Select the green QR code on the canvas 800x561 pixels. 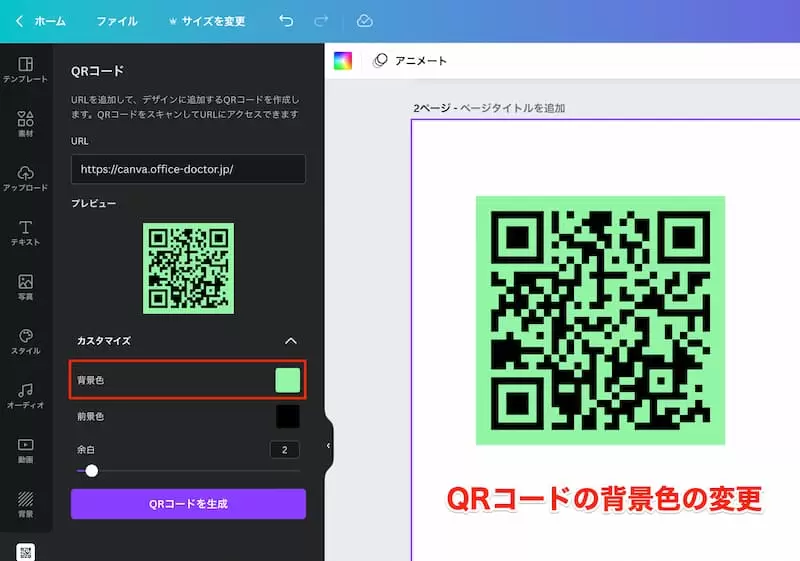click(601, 320)
